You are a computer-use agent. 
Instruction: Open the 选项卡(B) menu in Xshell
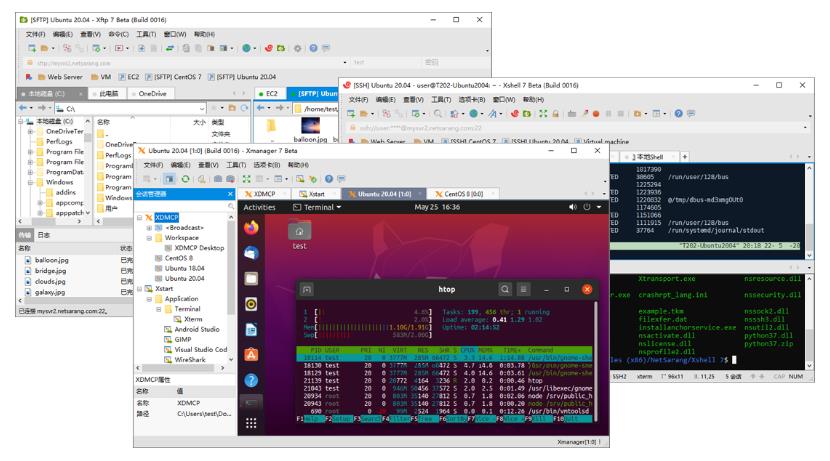pyautogui.click(x=472, y=100)
